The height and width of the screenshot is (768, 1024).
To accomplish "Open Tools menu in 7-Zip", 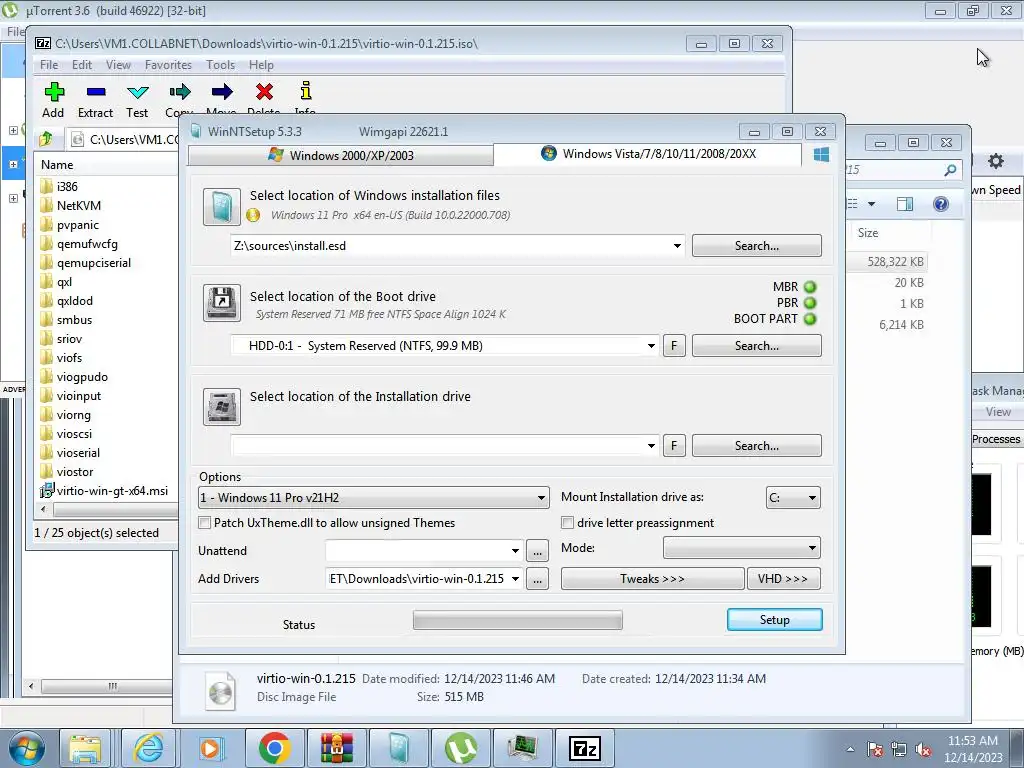I will [220, 65].
